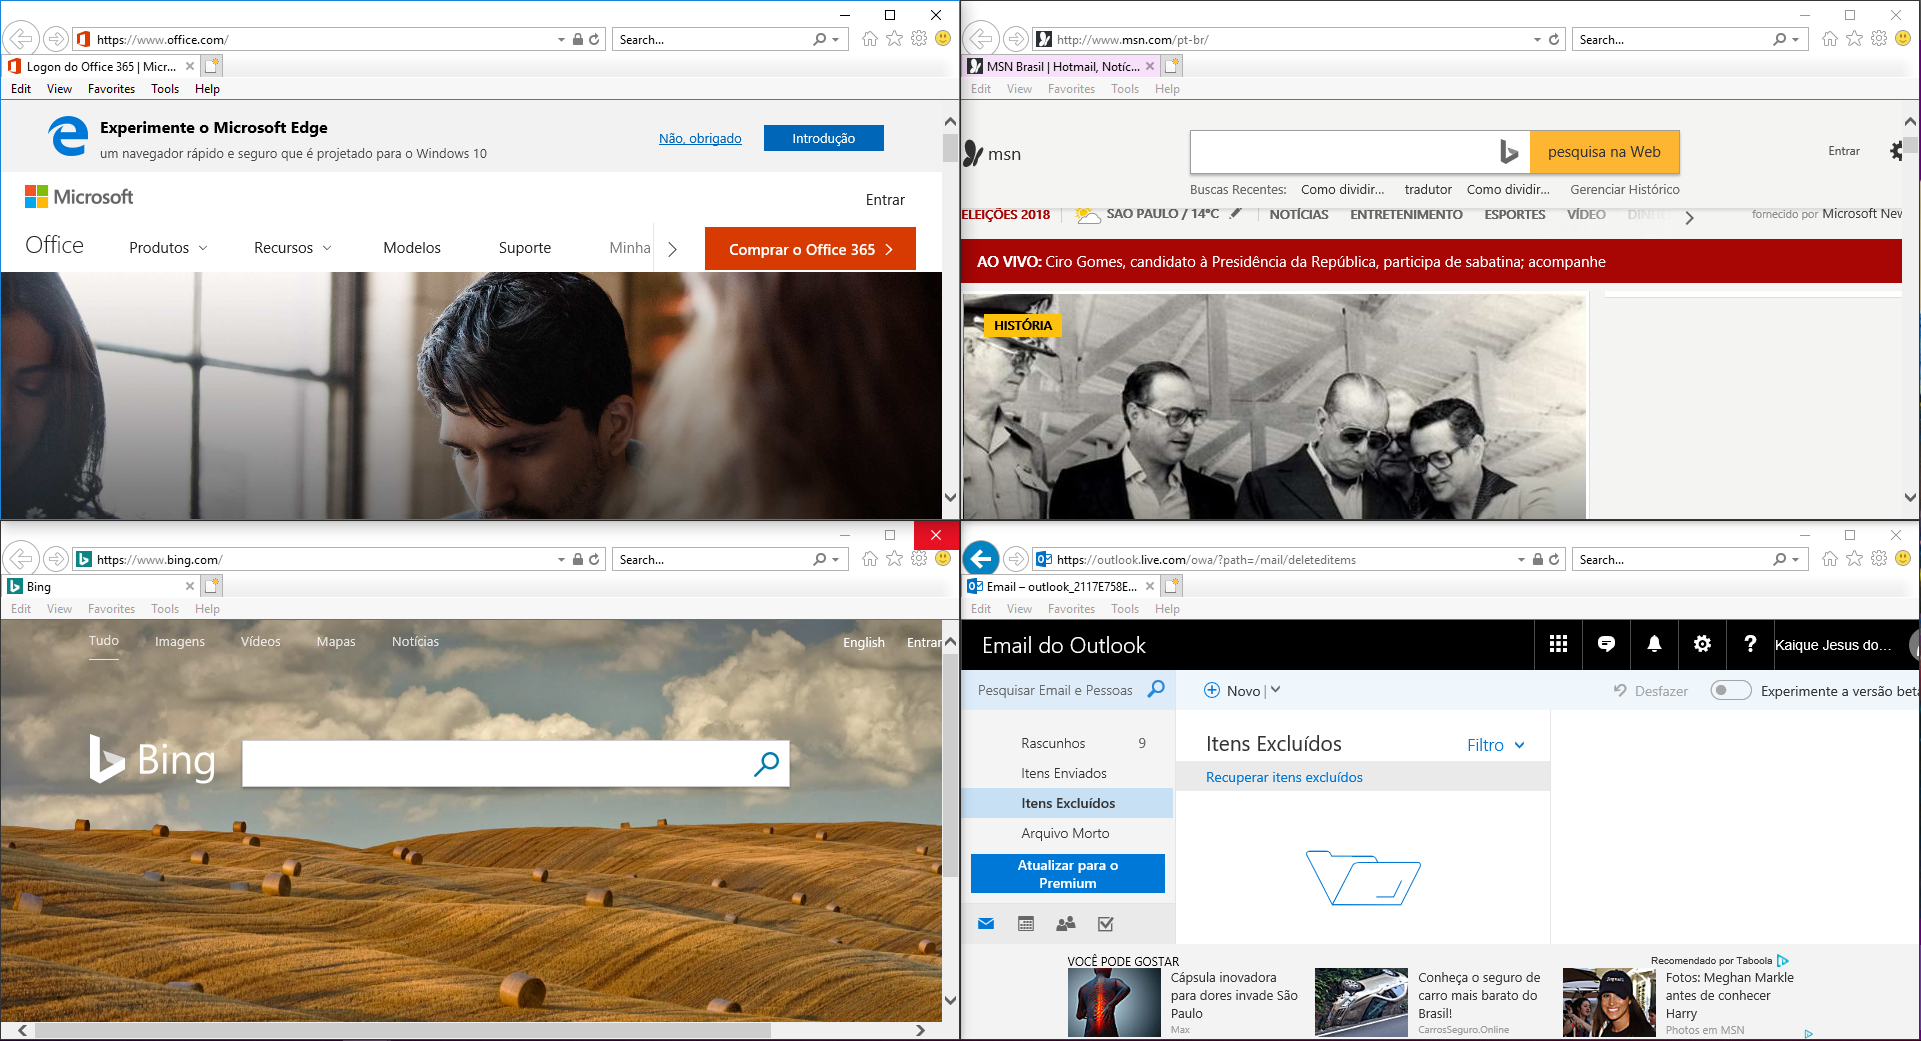This screenshot has width=1921, height=1041.
Task: Open the View menu in the MSN window
Action: pyautogui.click(x=1019, y=89)
